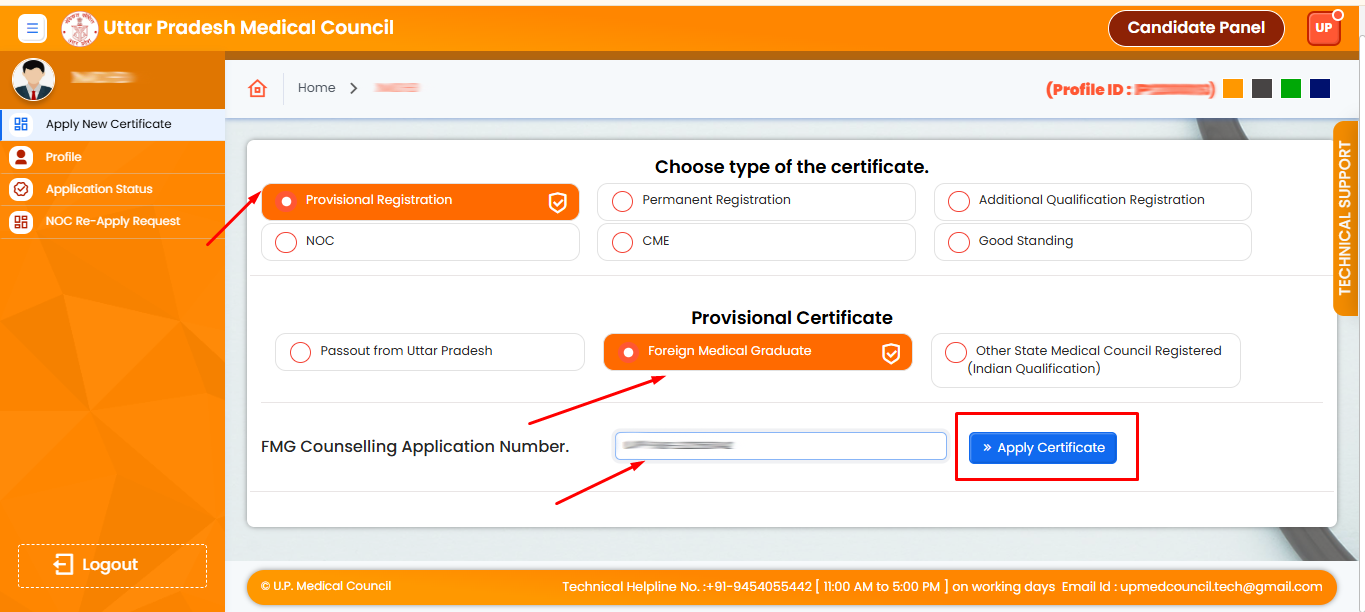Click the Application Status sidebar icon

[20, 189]
